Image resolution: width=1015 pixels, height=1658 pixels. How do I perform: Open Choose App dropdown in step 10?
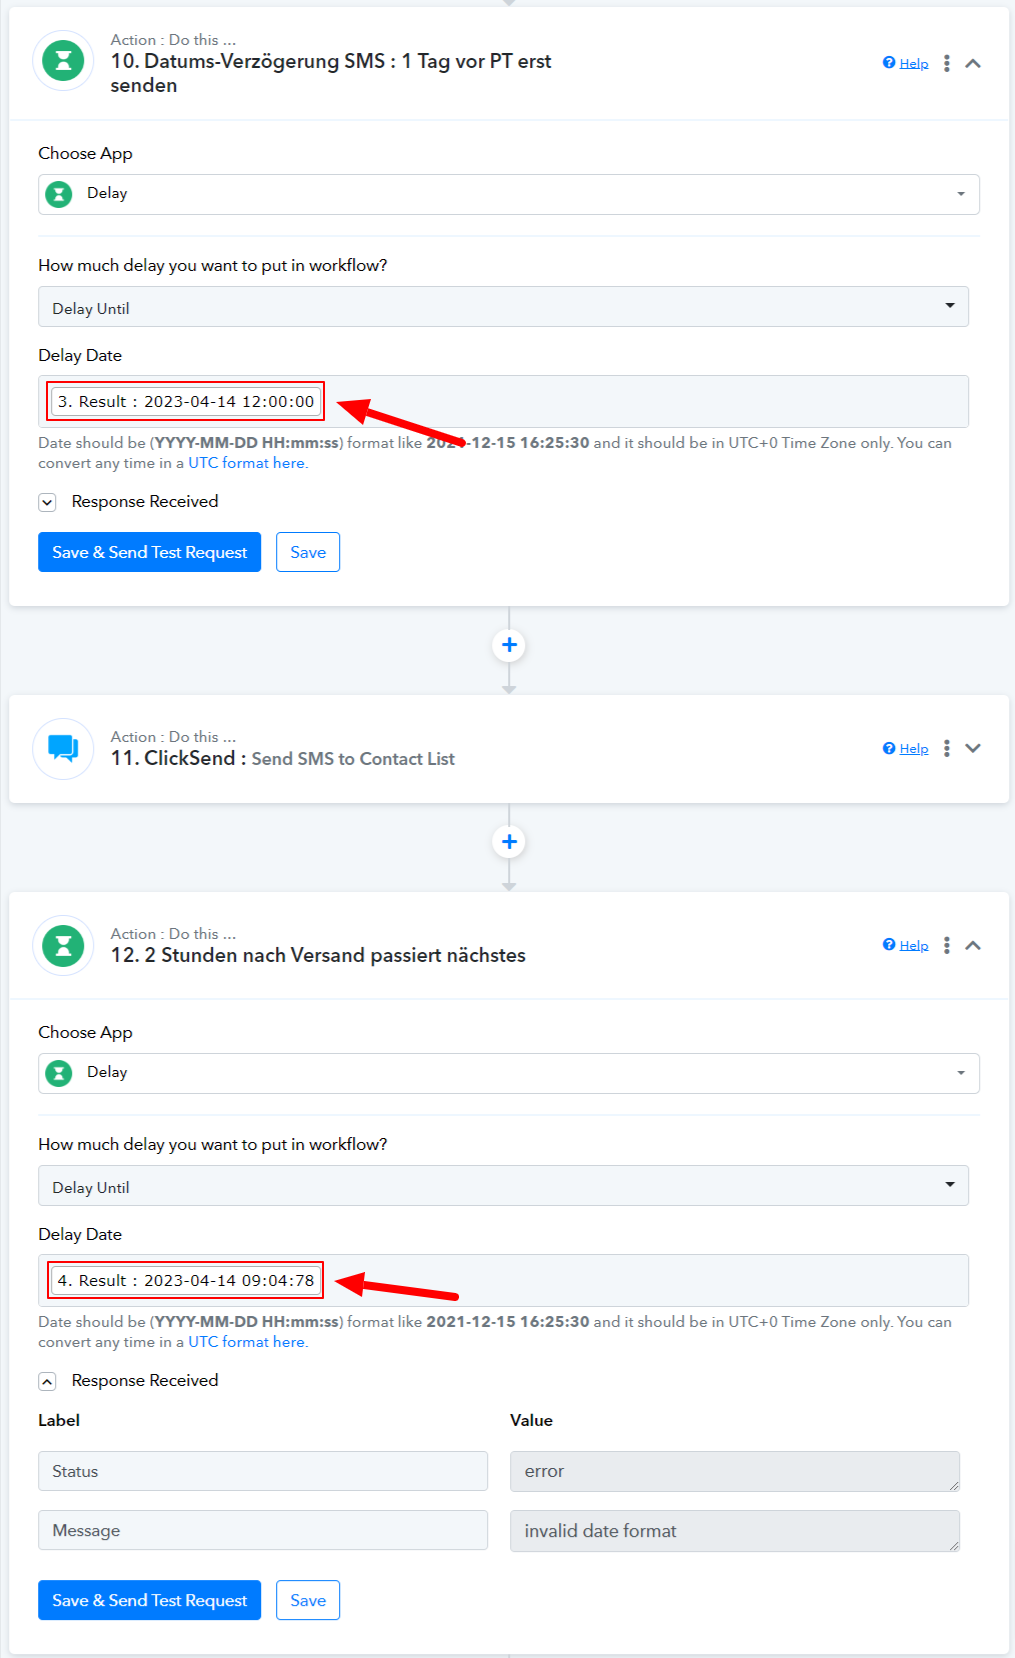click(x=508, y=194)
